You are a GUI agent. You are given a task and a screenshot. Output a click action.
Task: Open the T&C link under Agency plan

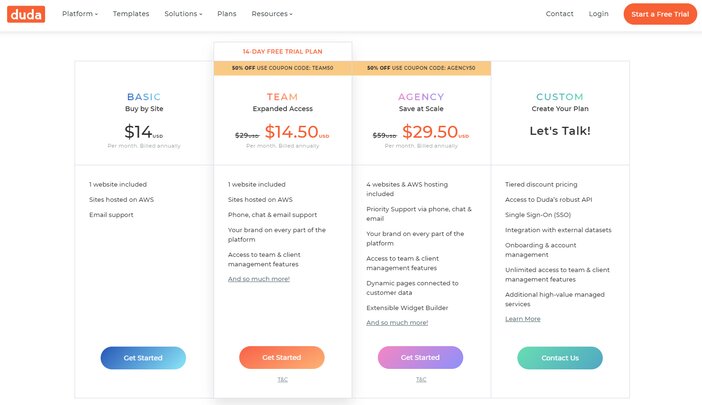[x=421, y=379]
